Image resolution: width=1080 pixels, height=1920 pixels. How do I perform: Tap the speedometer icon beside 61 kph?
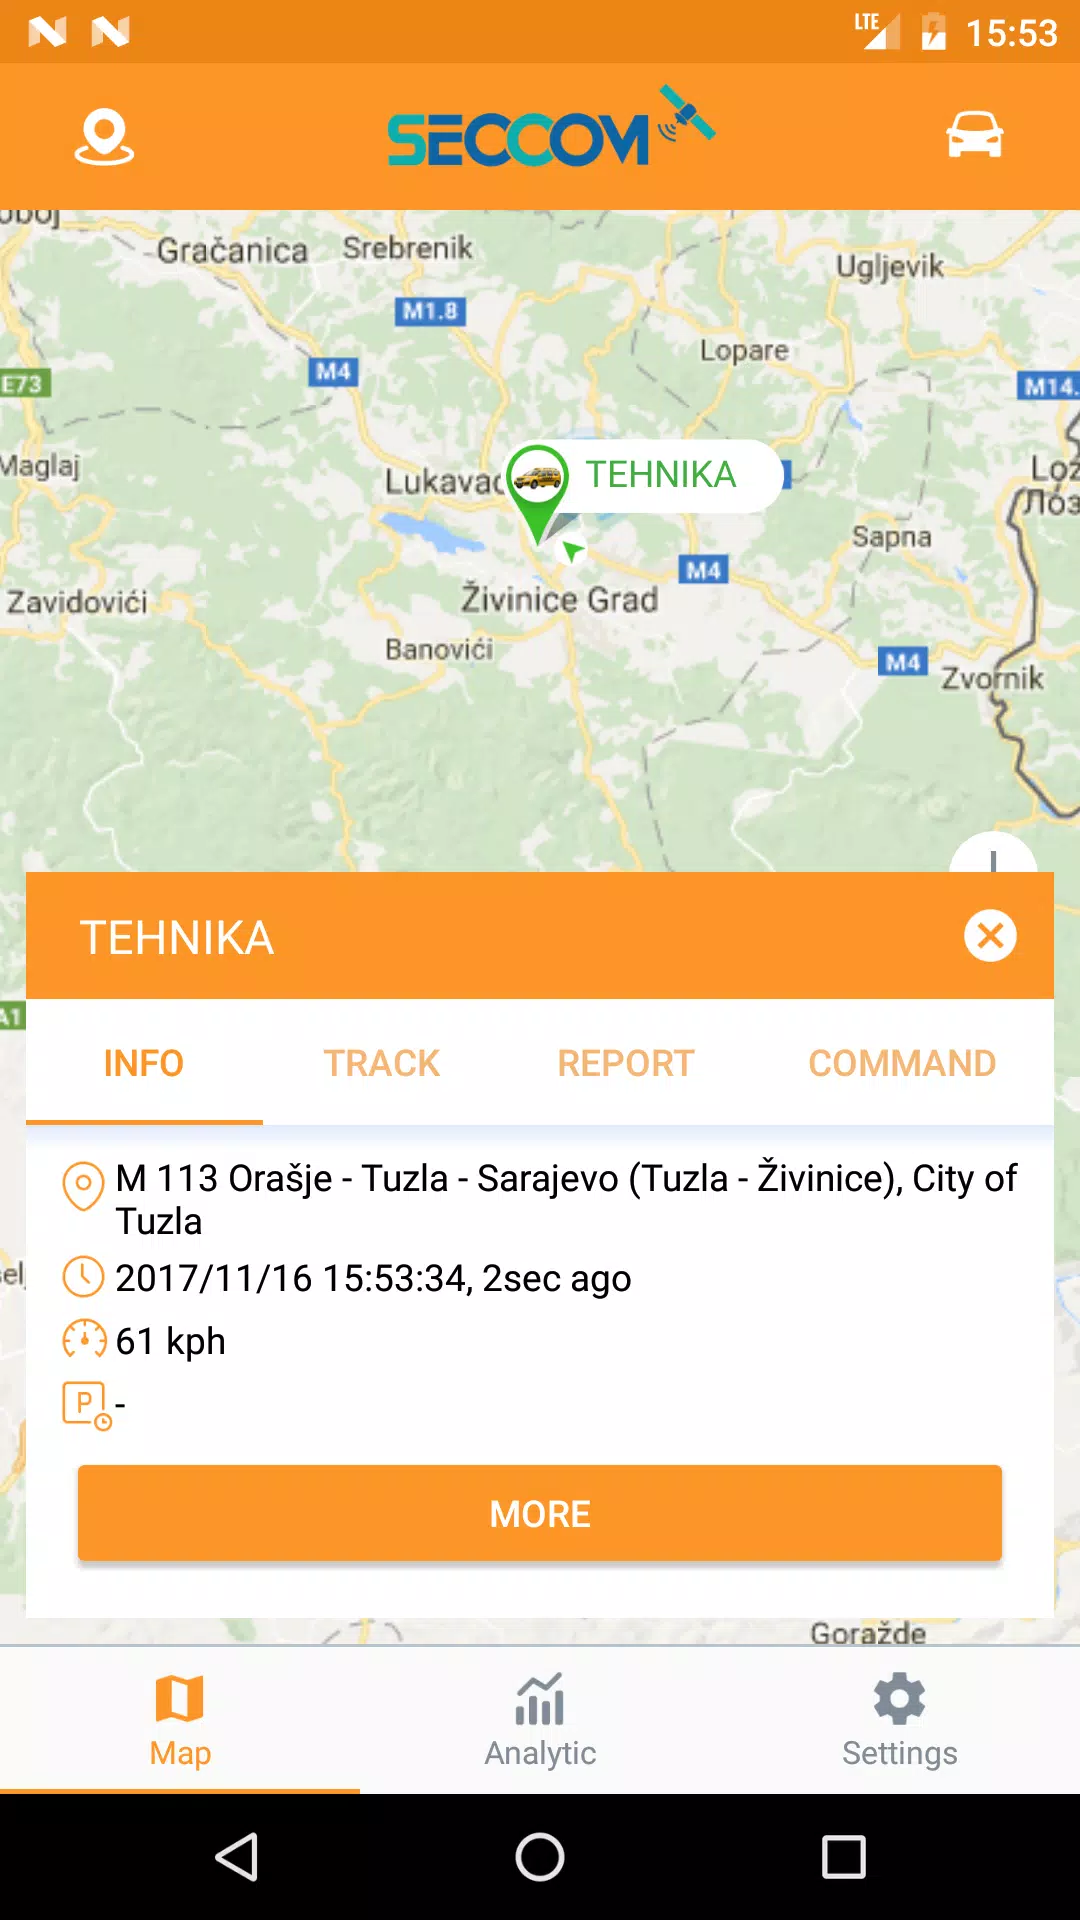point(84,1339)
